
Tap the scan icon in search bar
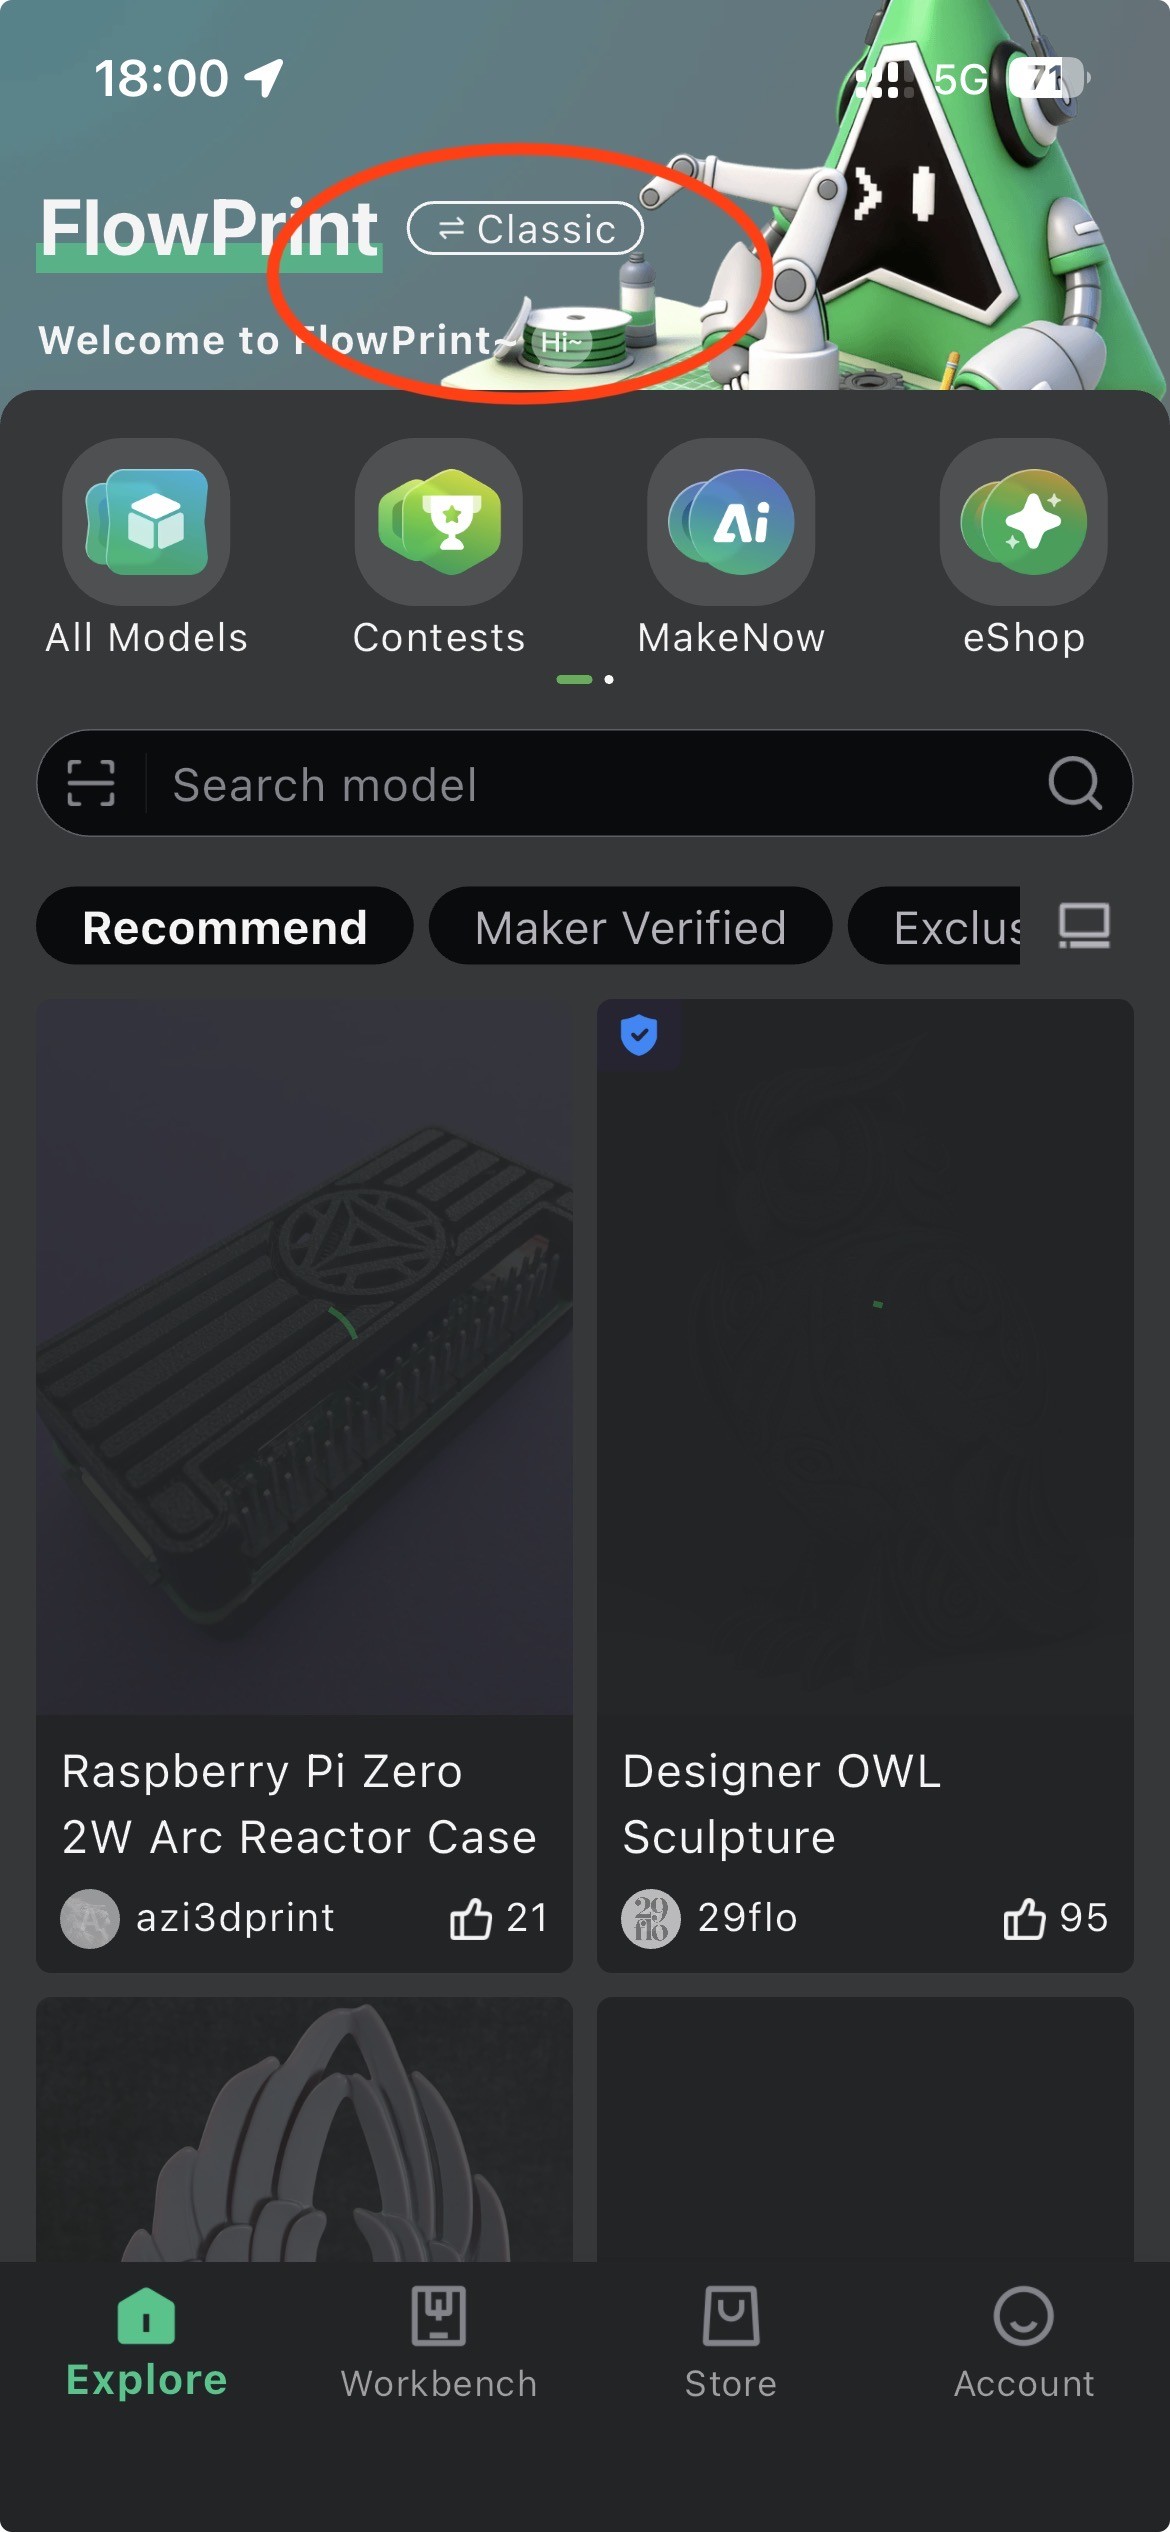(91, 783)
